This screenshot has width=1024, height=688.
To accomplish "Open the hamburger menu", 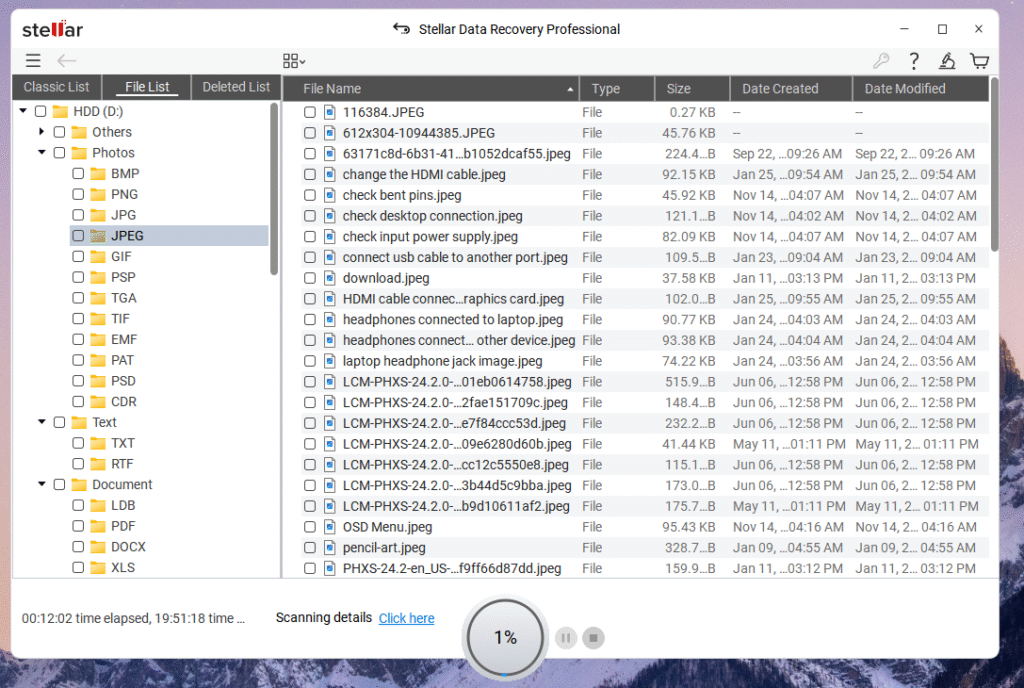I will (32, 60).
